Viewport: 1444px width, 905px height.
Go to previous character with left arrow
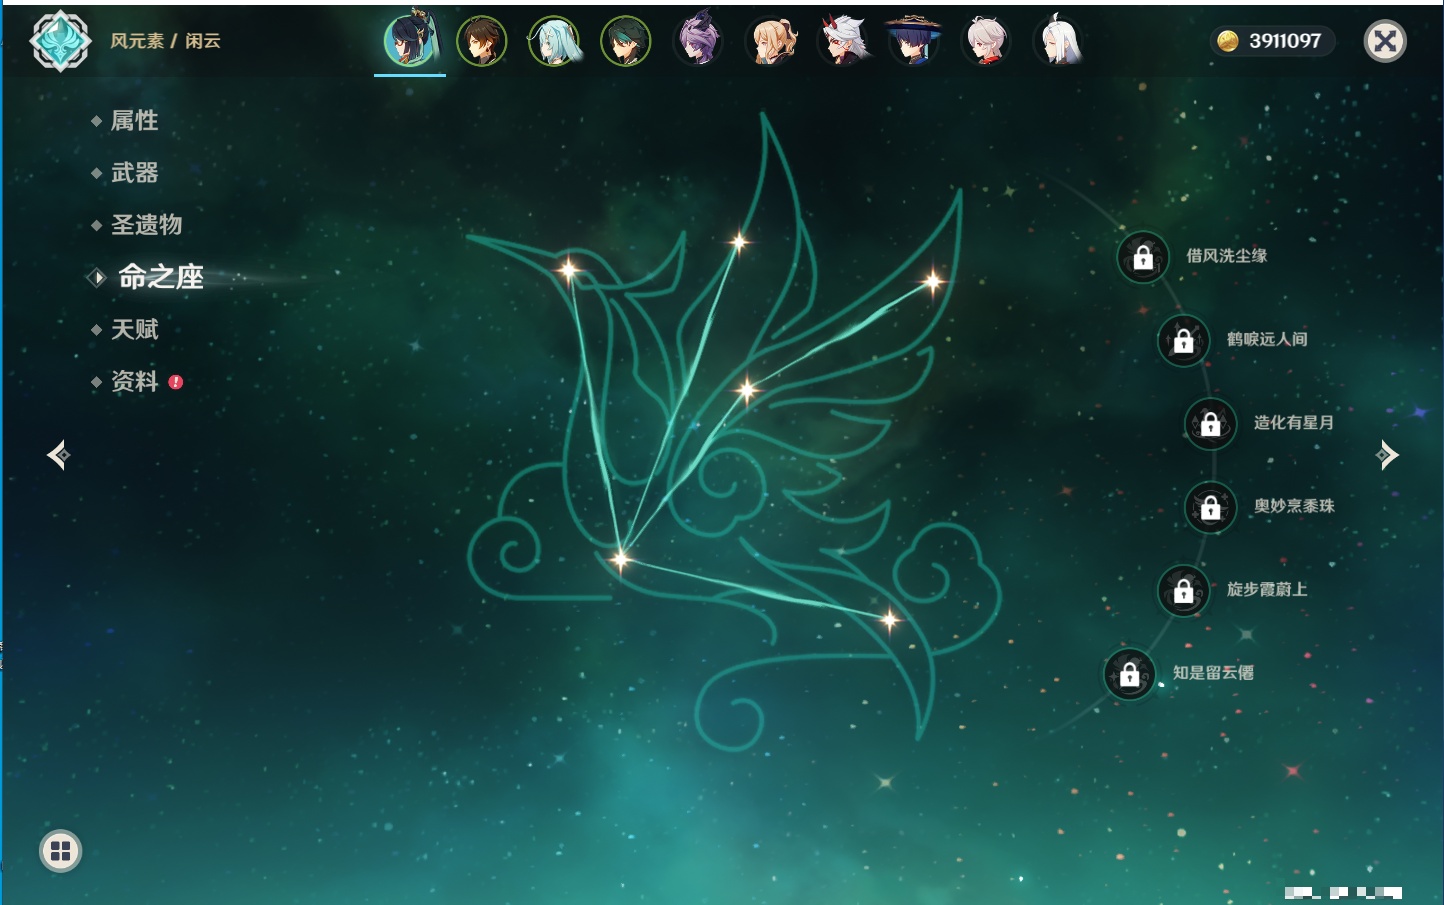pos(58,455)
